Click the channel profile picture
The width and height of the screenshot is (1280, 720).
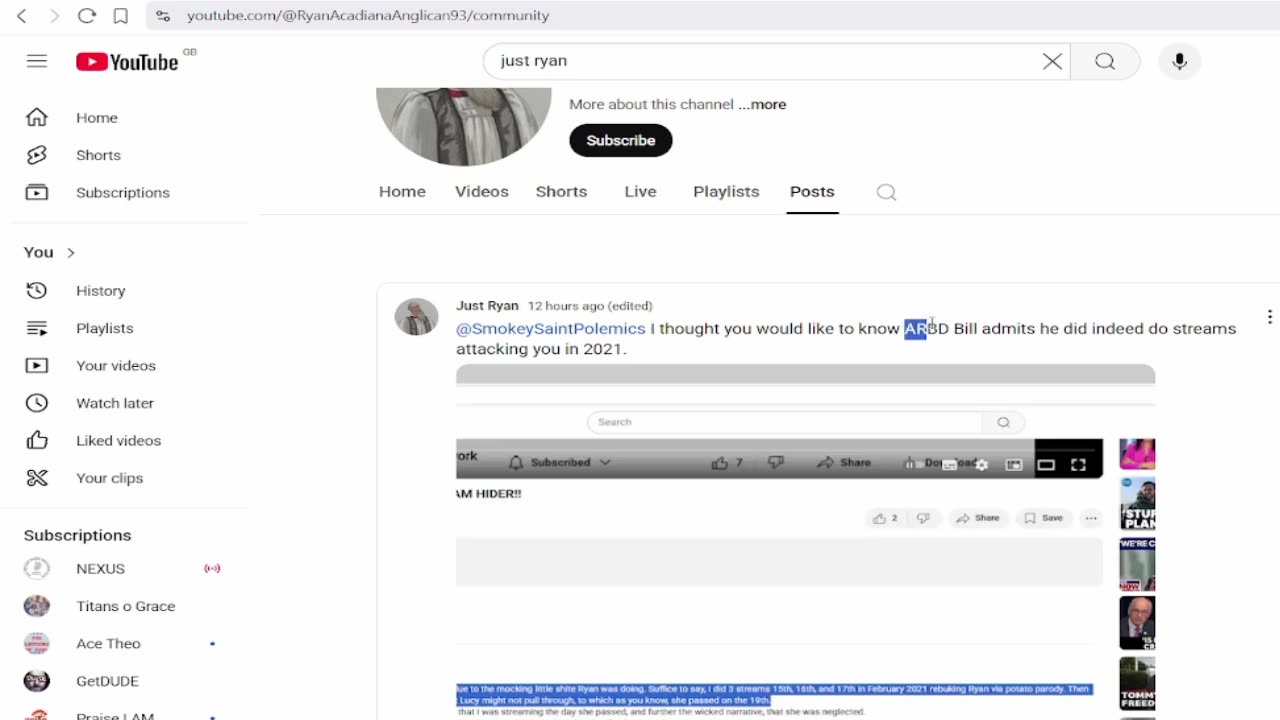463,125
